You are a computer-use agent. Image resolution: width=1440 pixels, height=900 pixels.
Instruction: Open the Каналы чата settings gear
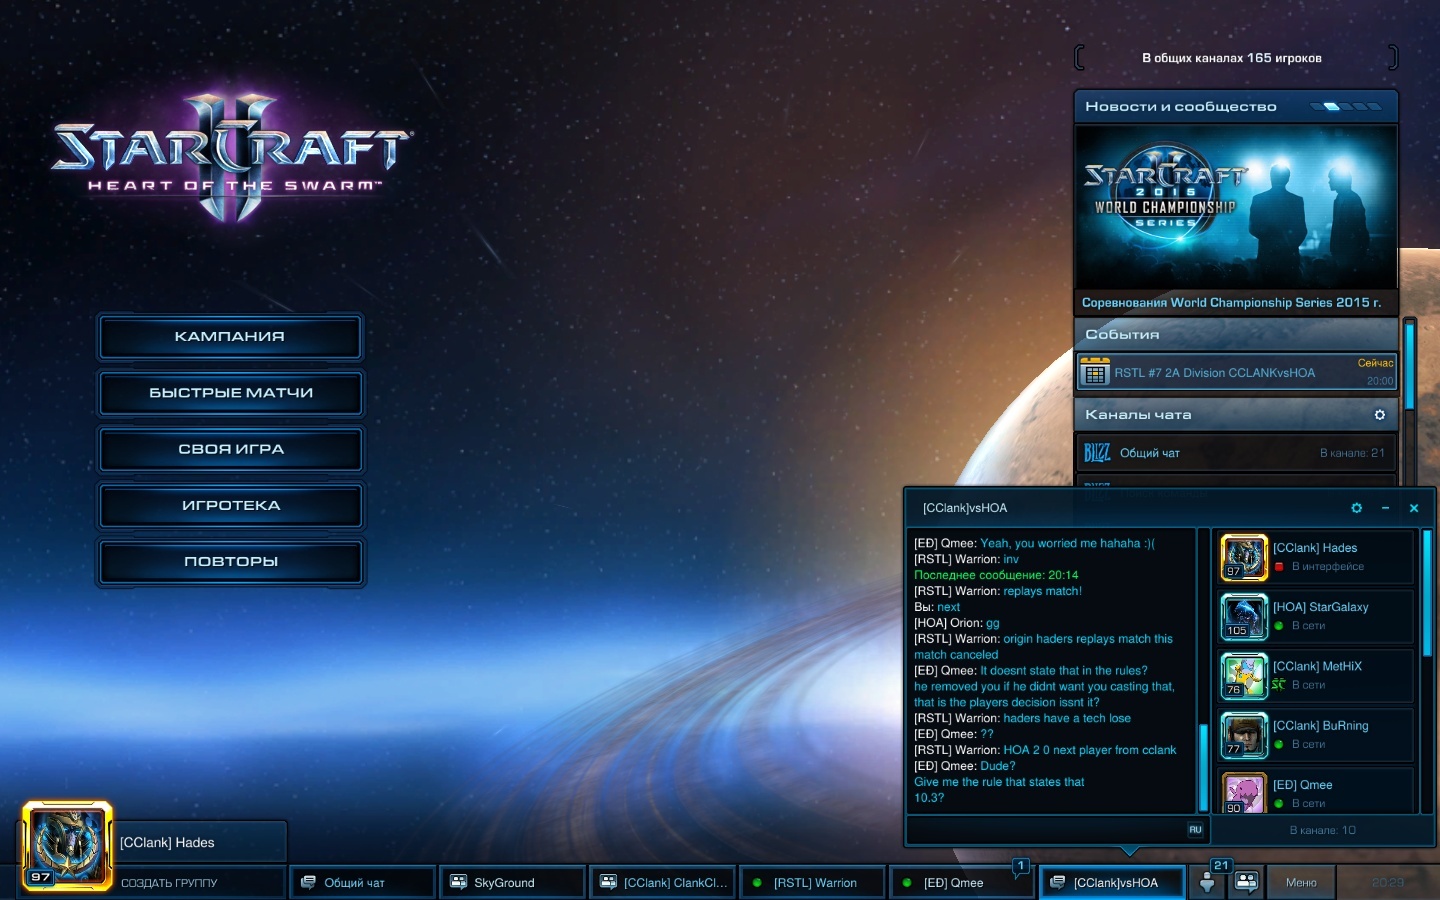1380,415
